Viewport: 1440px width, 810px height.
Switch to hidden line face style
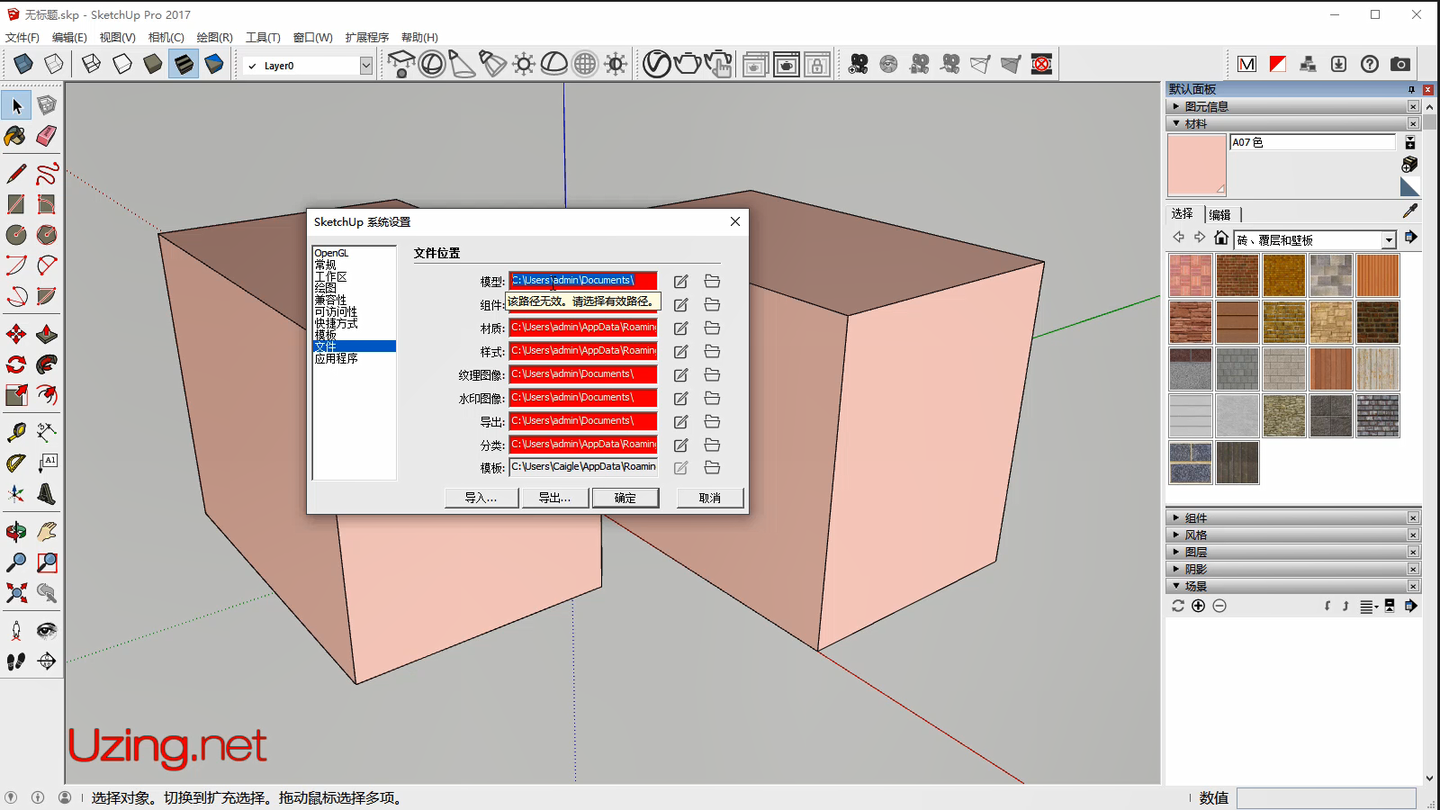pos(122,64)
